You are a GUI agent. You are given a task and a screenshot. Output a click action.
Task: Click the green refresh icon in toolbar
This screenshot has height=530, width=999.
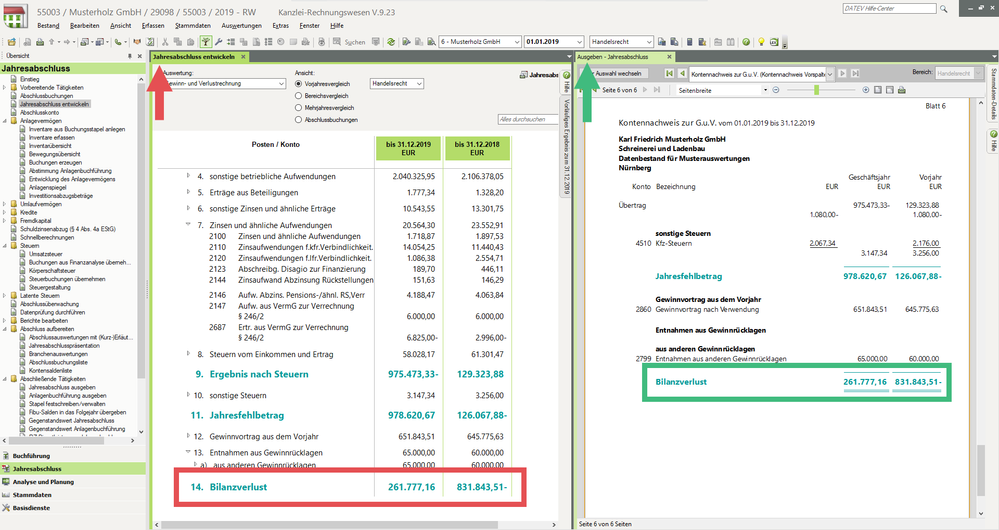pyautogui.click(x=391, y=42)
